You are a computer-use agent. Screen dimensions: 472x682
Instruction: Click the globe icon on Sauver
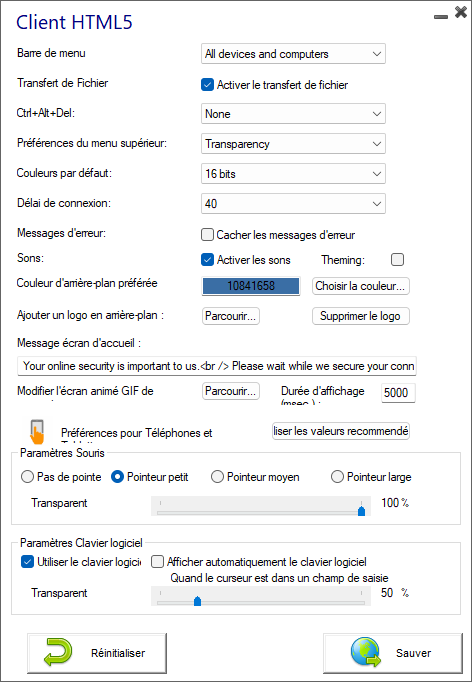click(x=366, y=652)
